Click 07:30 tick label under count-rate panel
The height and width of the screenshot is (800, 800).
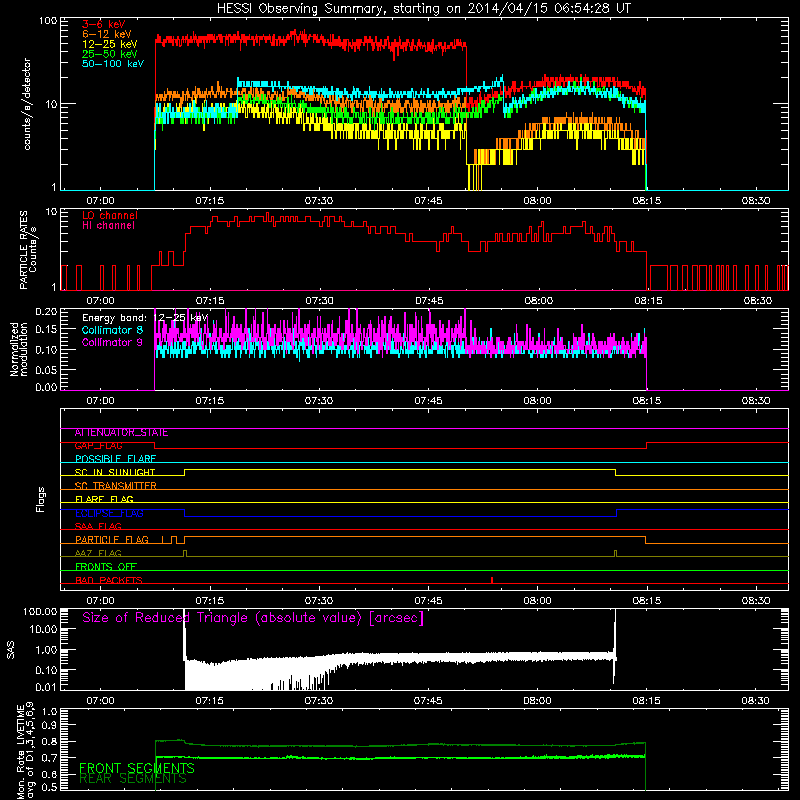[x=319, y=201]
